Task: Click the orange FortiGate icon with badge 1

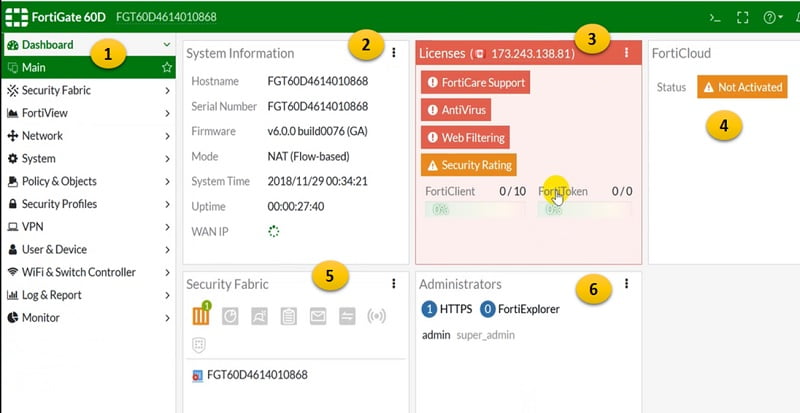Action: (201, 314)
